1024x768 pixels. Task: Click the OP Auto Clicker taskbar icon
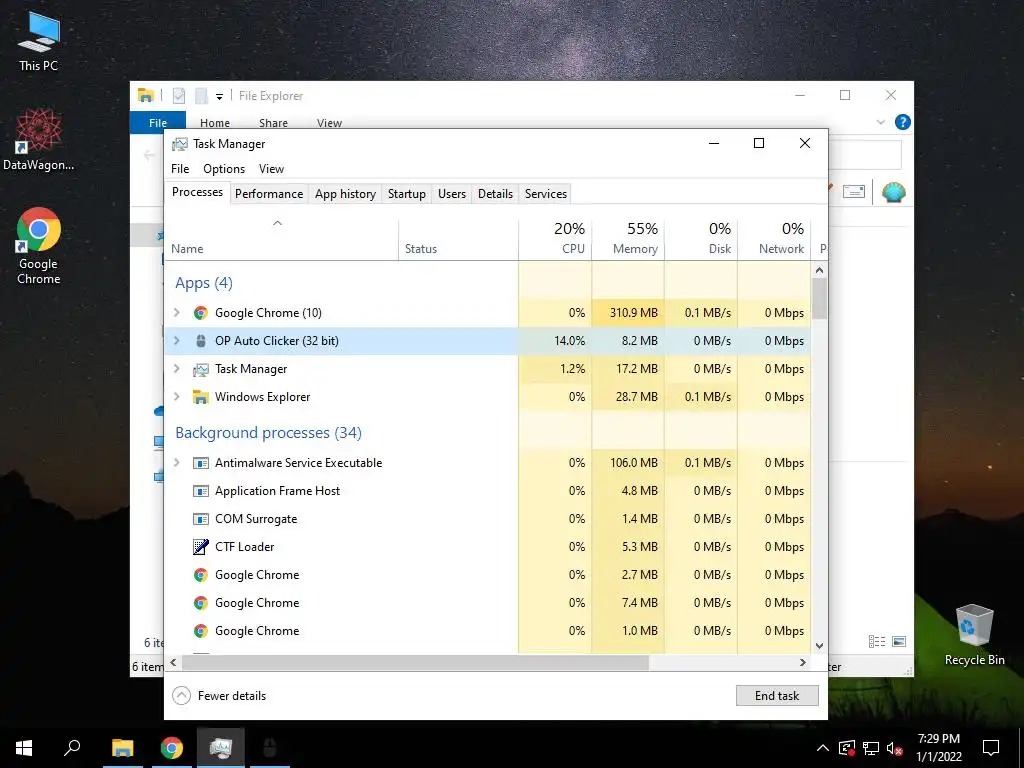270,748
